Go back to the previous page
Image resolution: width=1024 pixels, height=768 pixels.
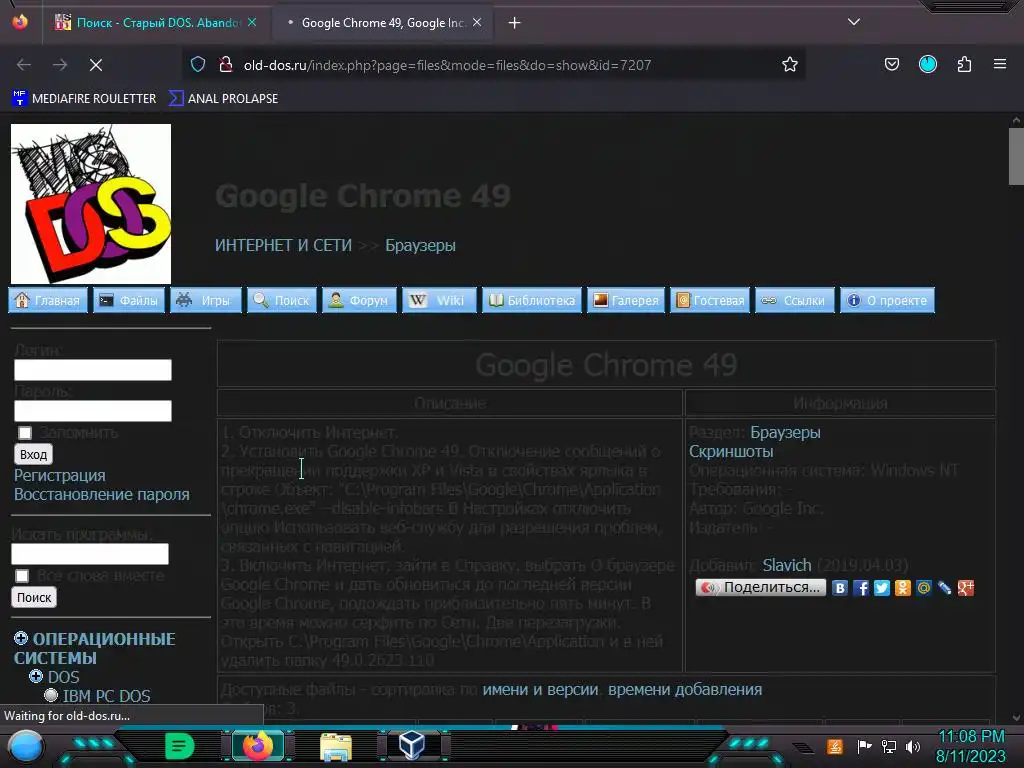point(24,65)
